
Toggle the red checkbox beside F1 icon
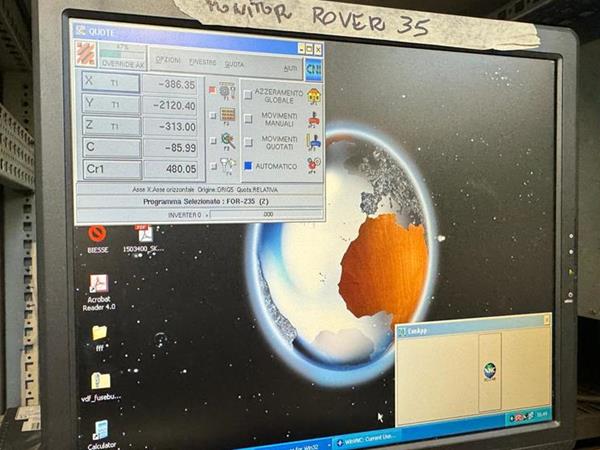tap(212, 90)
